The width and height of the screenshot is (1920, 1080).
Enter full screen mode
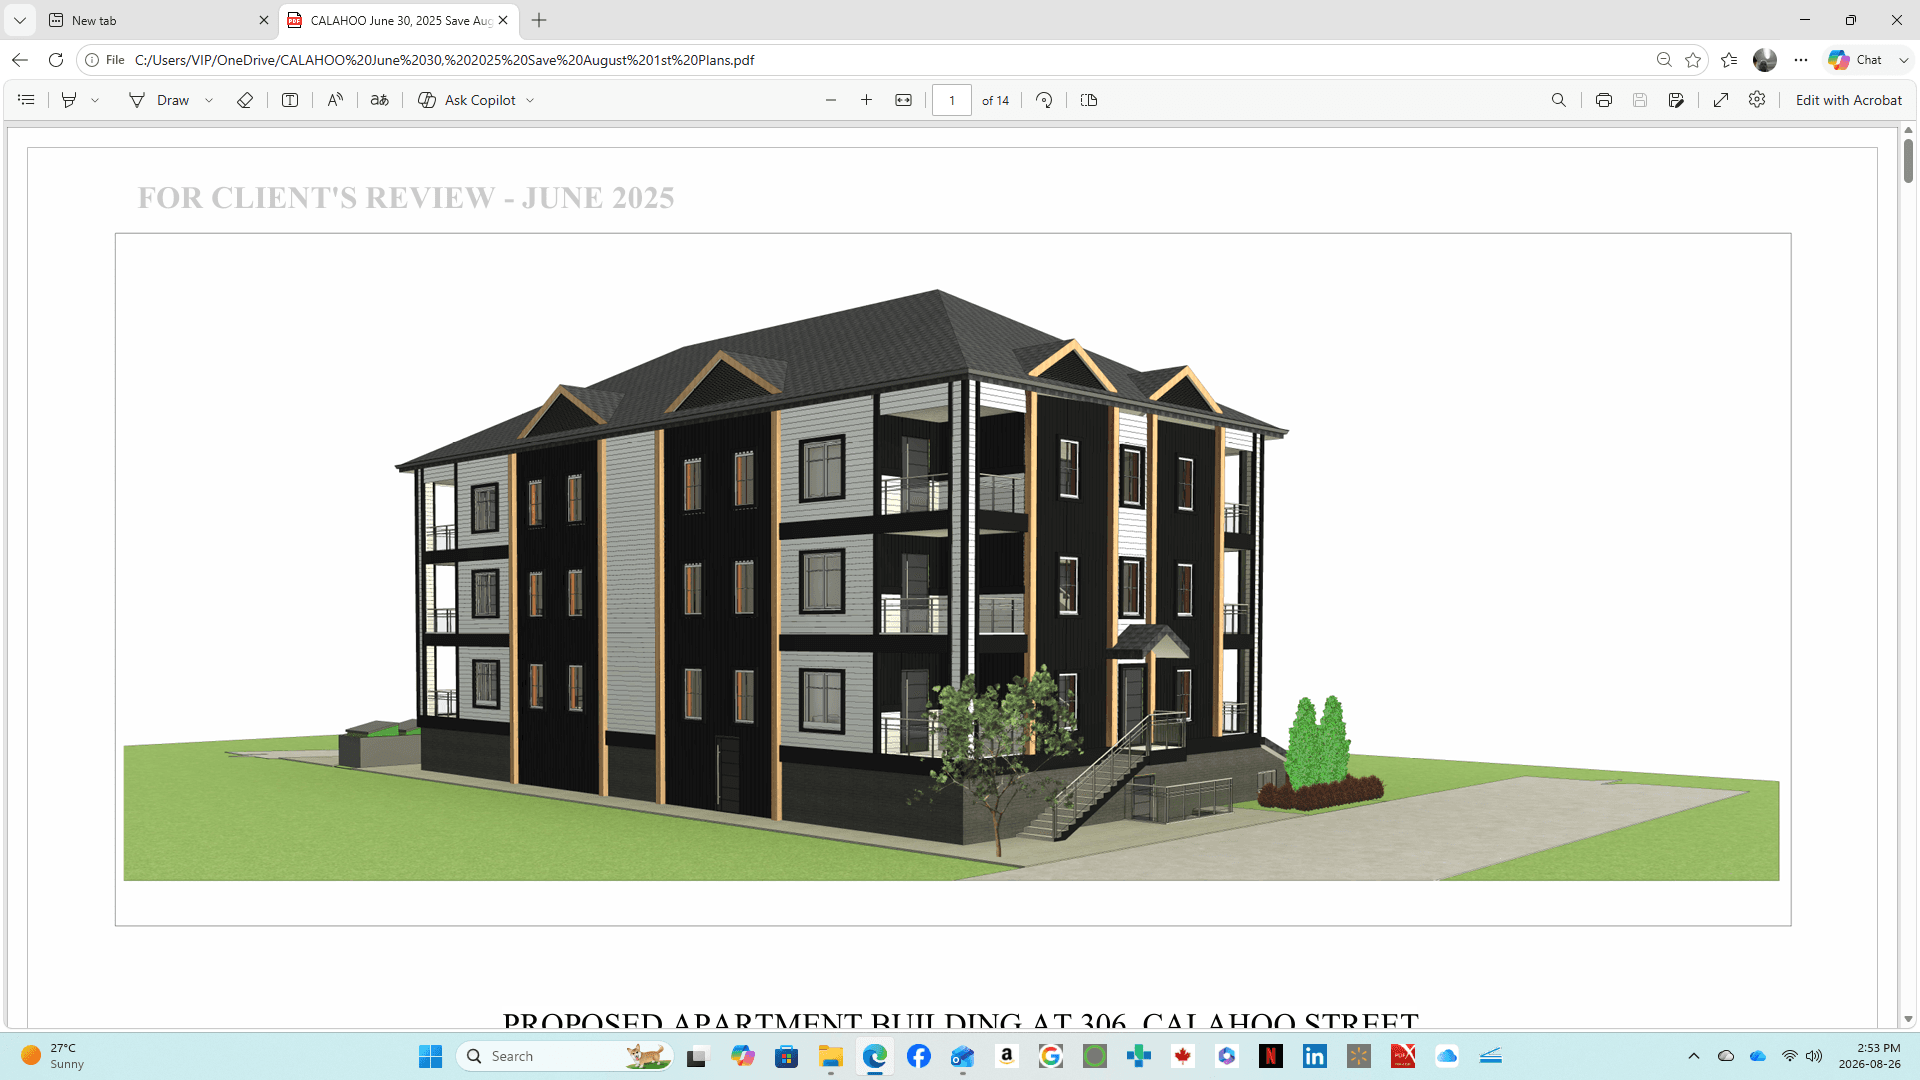click(x=1721, y=100)
